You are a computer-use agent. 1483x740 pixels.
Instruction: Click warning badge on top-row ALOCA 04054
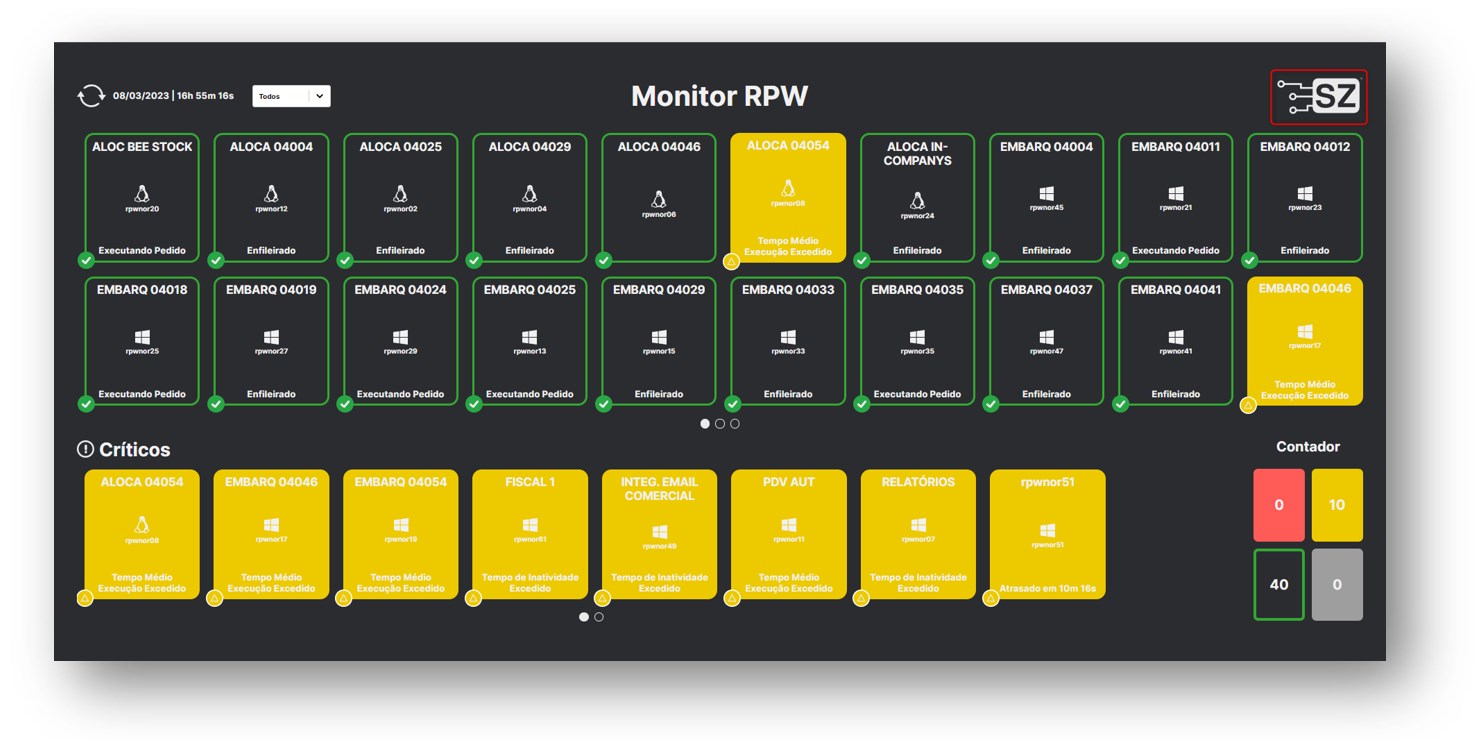(x=732, y=262)
